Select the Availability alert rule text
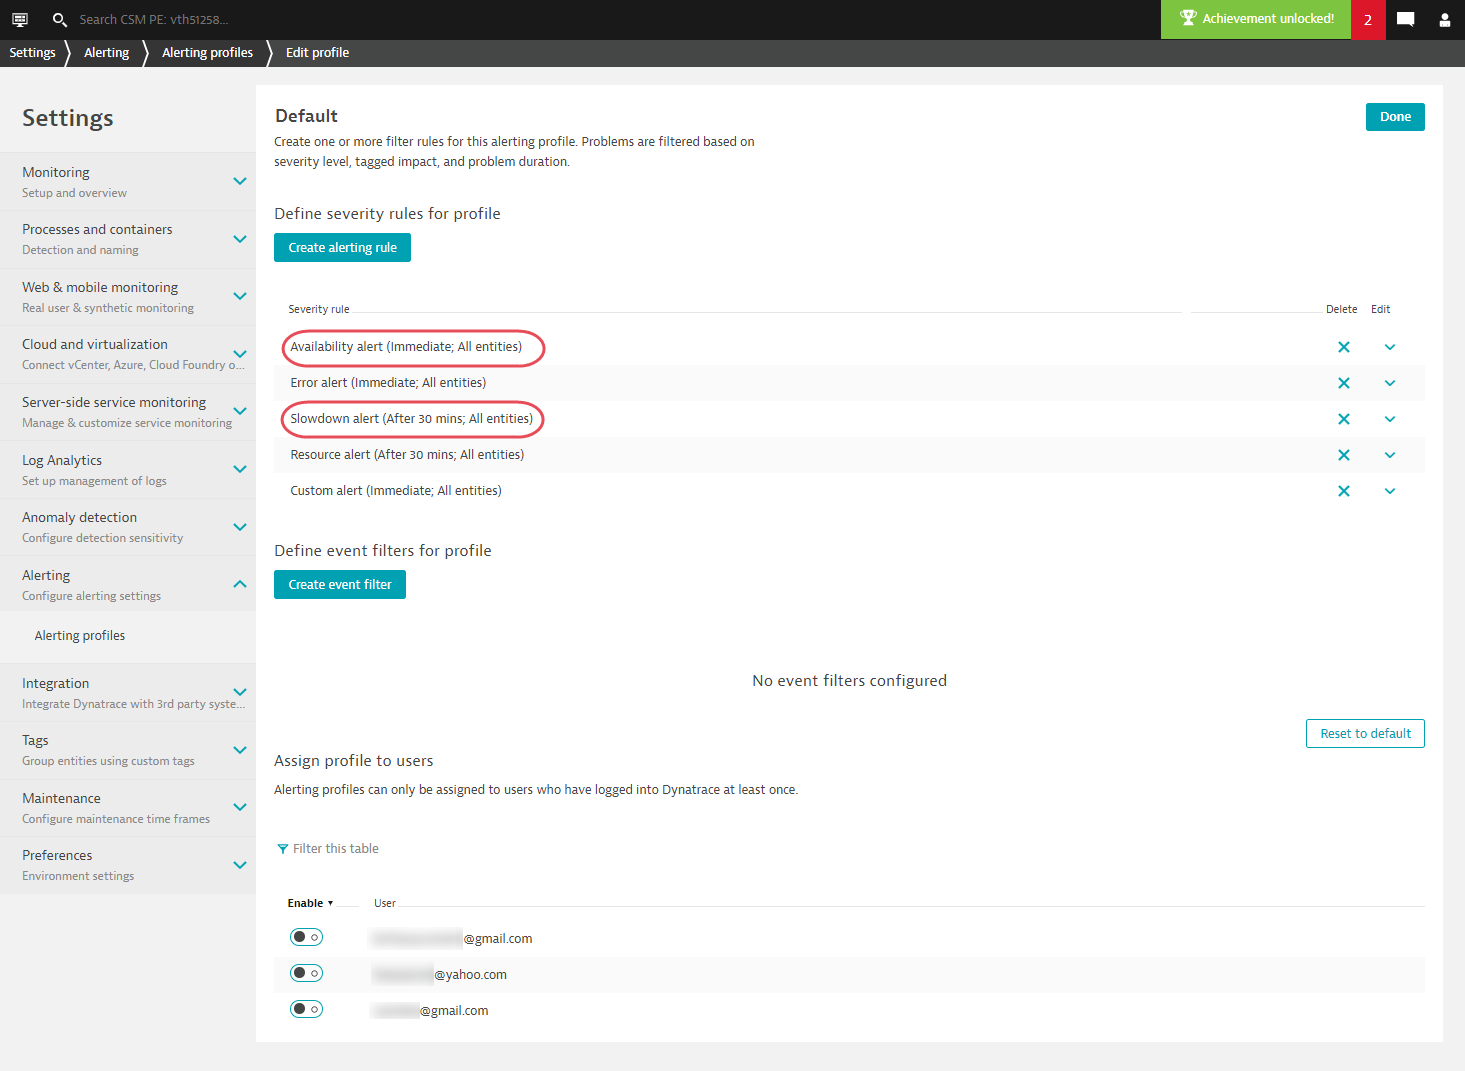Screen dimensions: 1465x1071 click(406, 347)
